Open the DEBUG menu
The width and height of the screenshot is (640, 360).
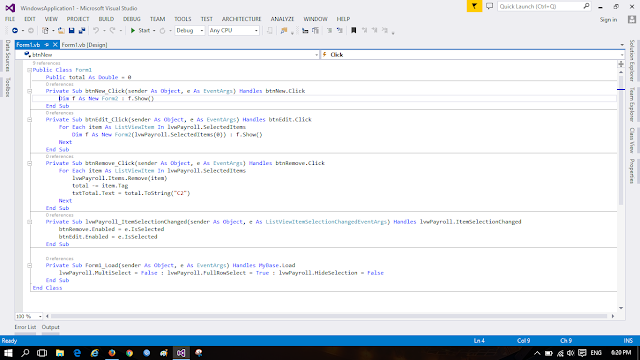pos(131,19)
